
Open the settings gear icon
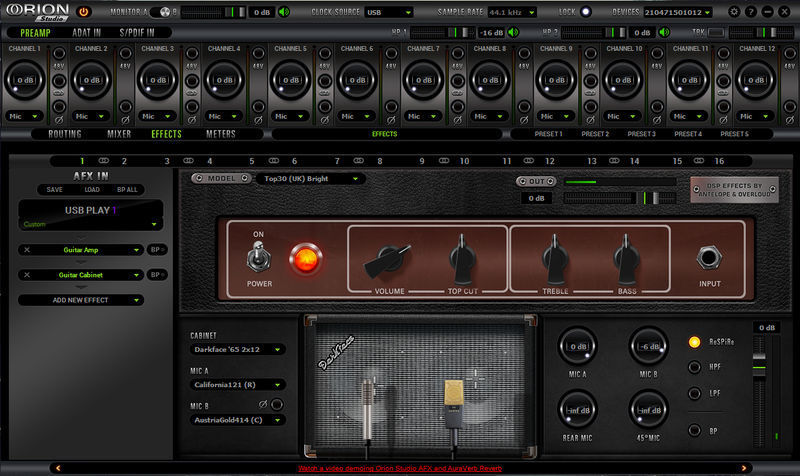click(x=734, y=11)
